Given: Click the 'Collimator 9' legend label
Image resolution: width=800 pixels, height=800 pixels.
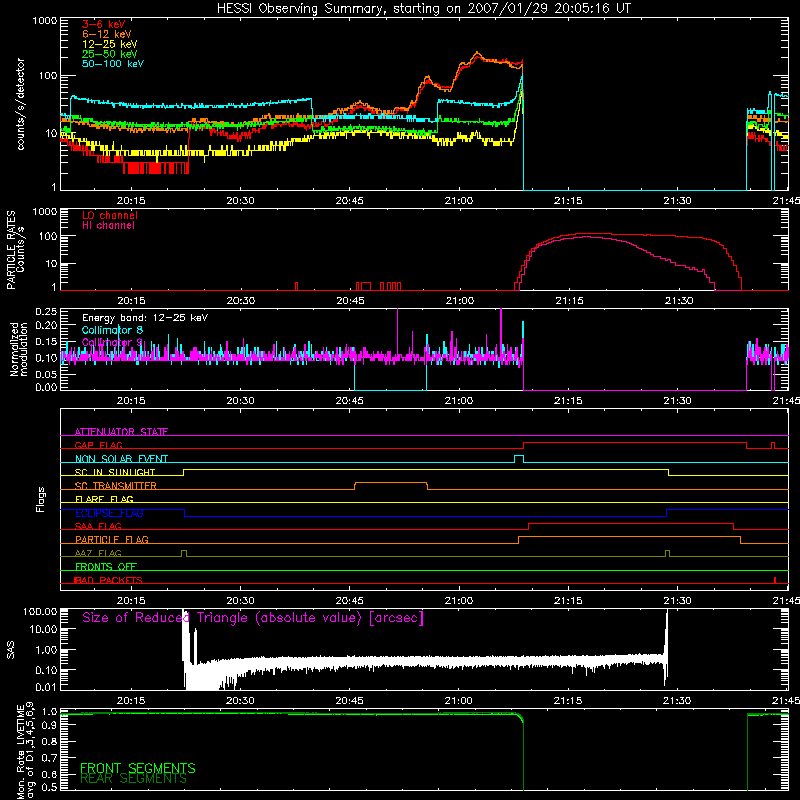Looking at the screenshot, I should pos(112,342).
